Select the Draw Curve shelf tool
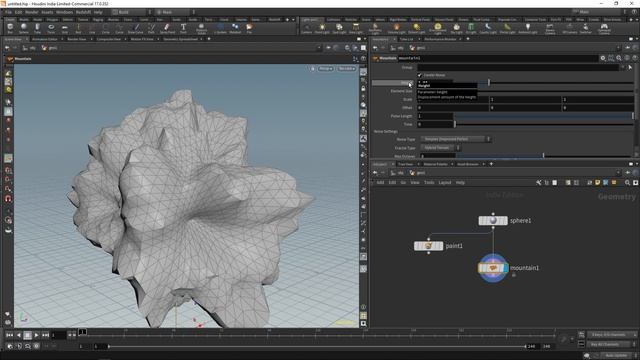 point(136,29)
